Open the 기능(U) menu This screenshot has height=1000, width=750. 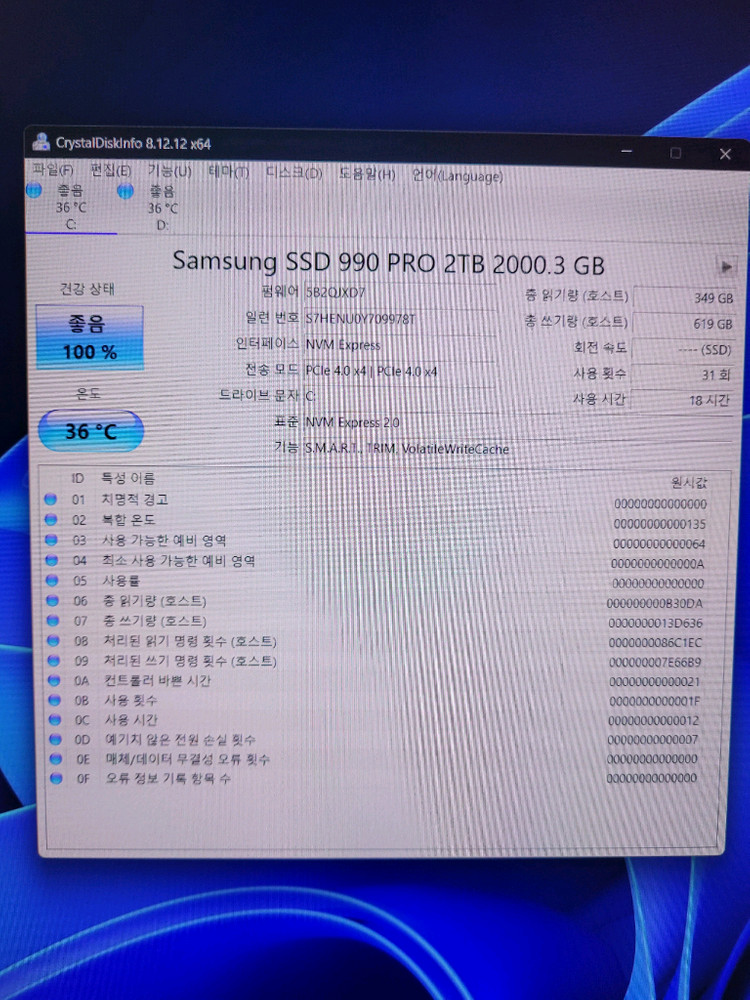[169, 171]
